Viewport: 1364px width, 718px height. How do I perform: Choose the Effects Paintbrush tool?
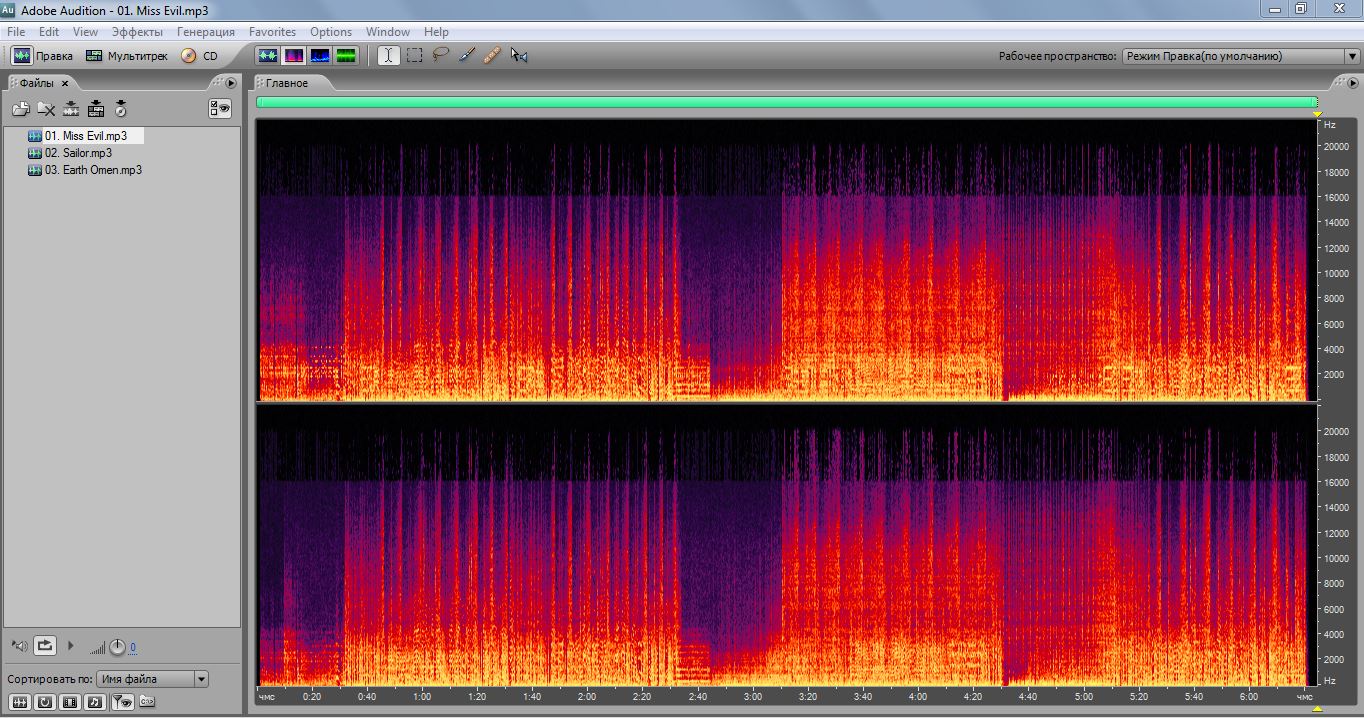[466, 56]
